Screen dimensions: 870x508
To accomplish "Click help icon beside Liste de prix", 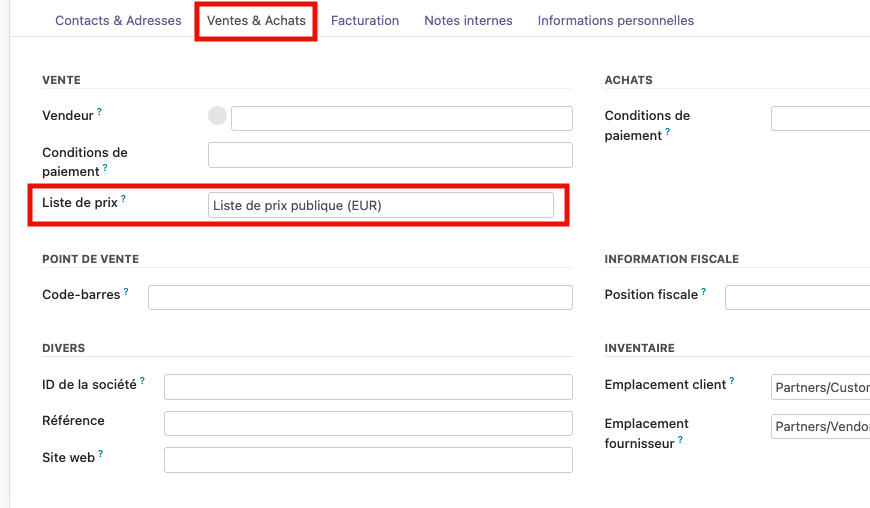I will pos(124,199).
